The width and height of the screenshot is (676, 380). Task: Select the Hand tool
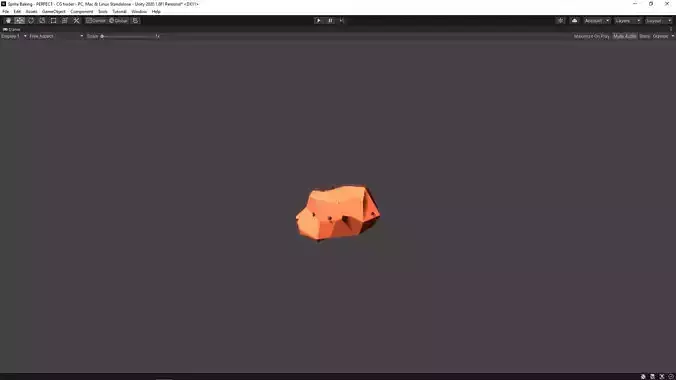8,21
